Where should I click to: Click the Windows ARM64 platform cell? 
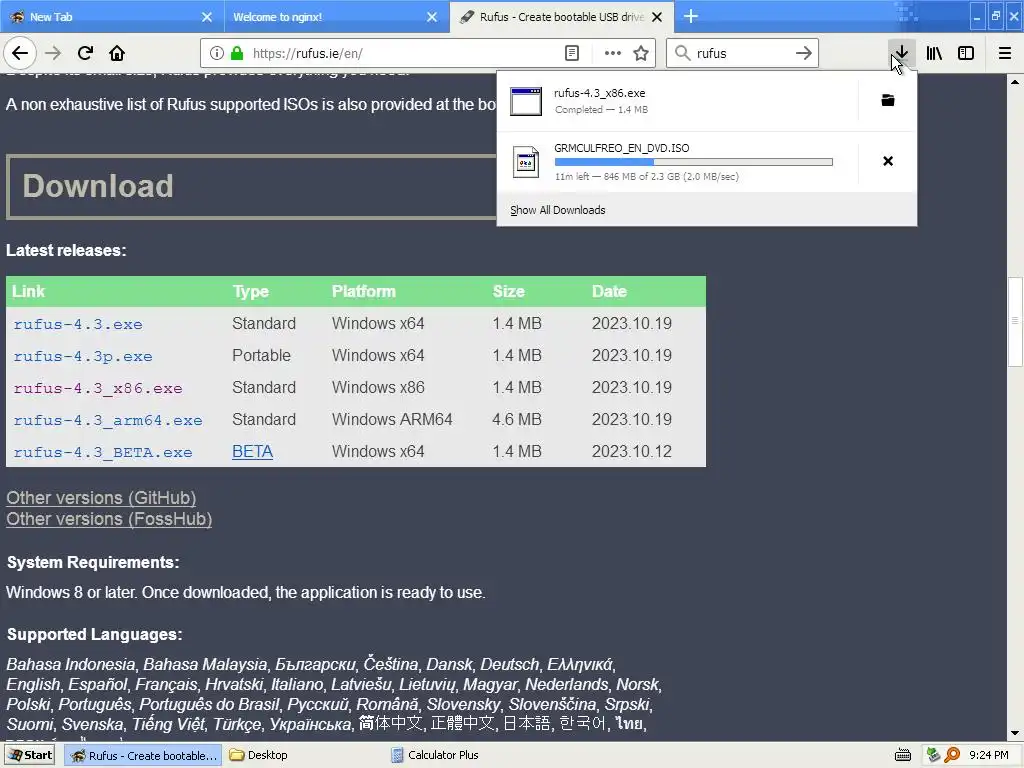click(392, 419)
